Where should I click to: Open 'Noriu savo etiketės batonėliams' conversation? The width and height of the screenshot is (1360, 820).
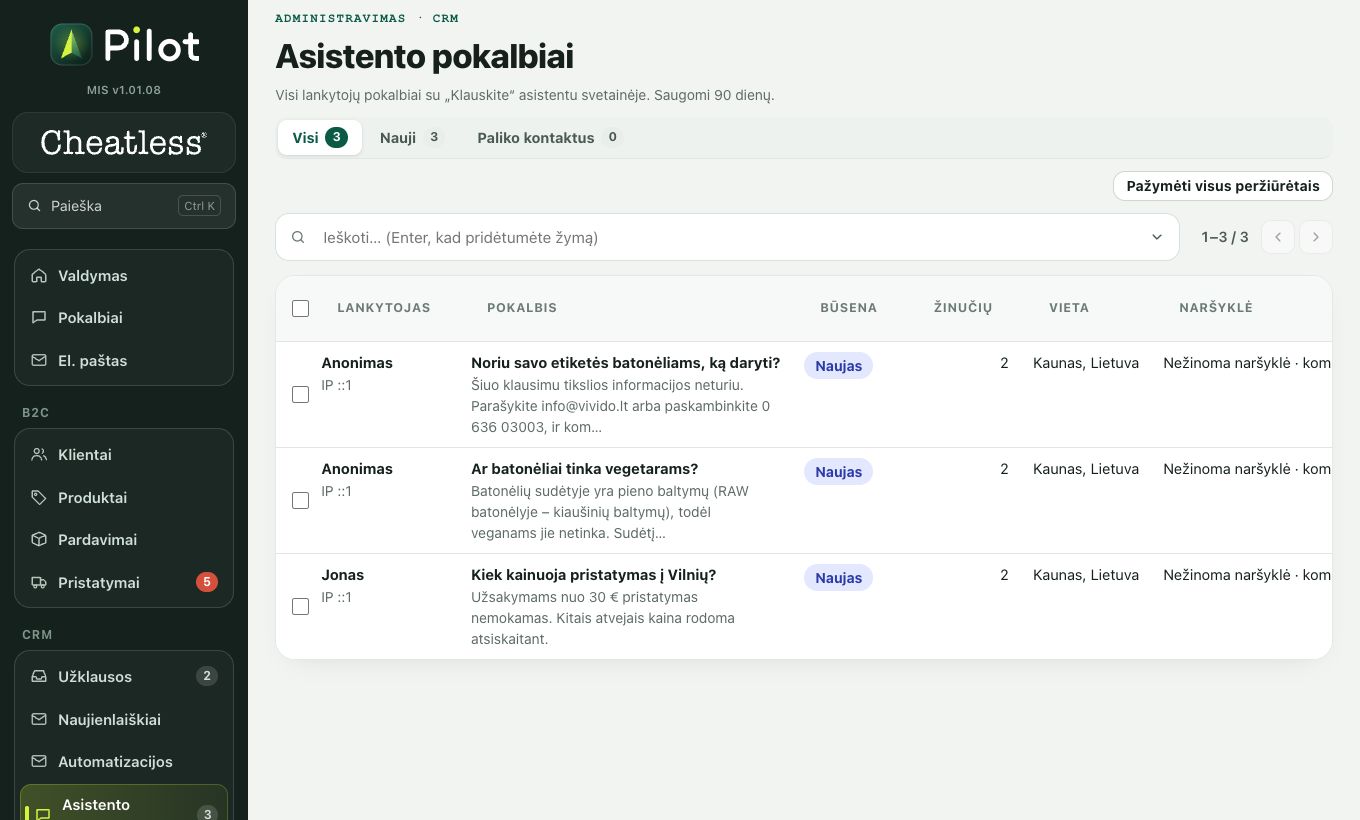(626, 363)
